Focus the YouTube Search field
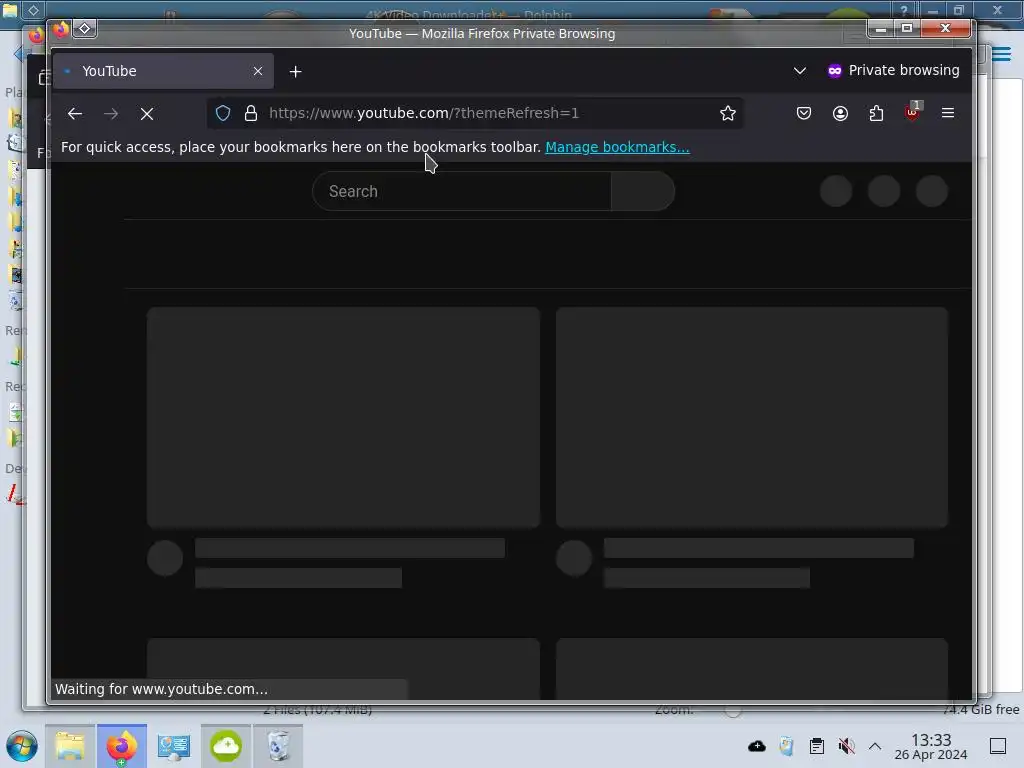The image size is (1024, 768). pyautogui.click(x=462, y=191)
